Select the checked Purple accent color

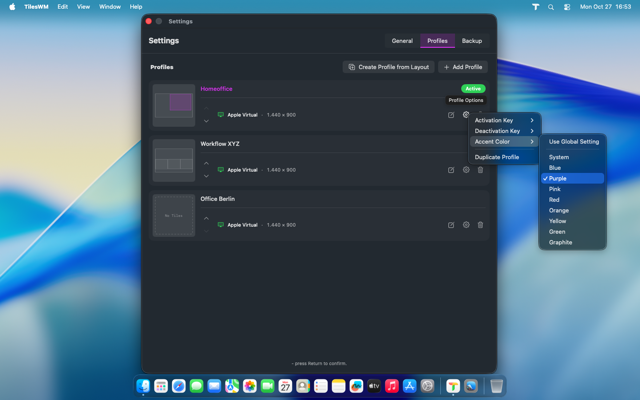(x=572, y=178)
